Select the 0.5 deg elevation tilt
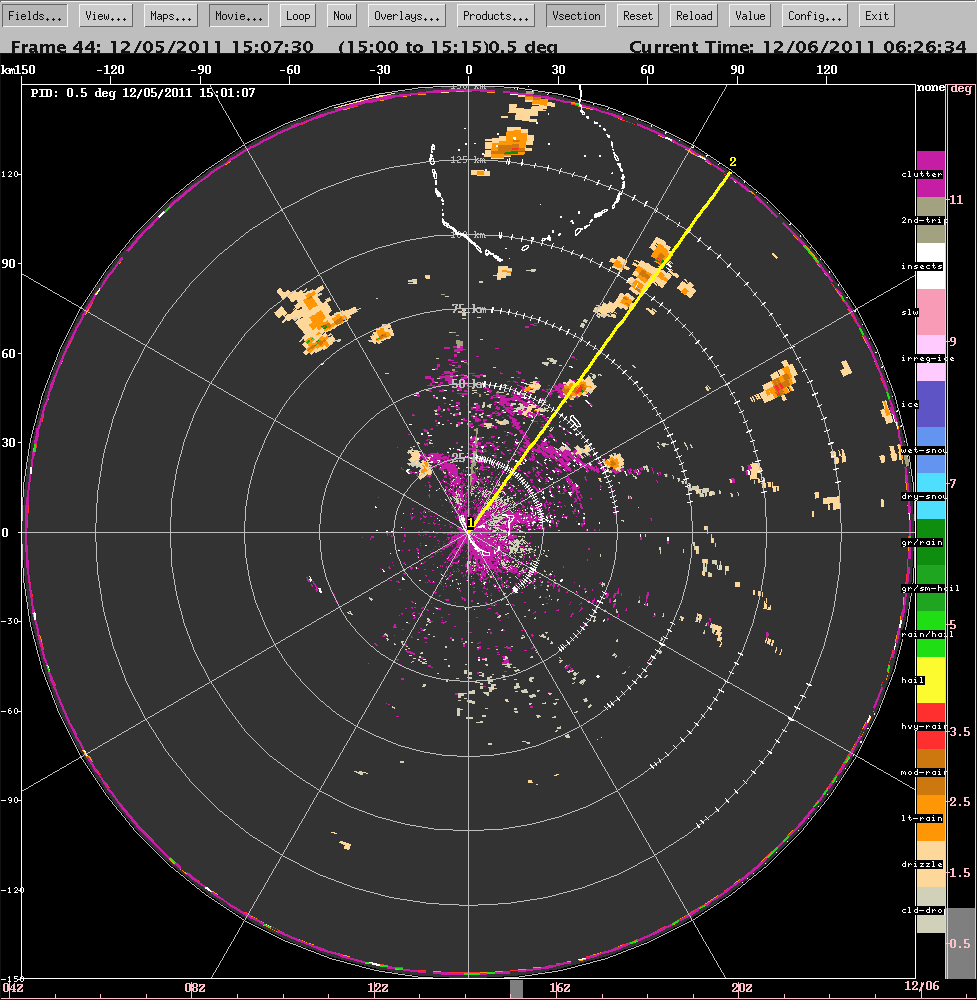This screenshot has width=977, height=1000. point(960,943)
